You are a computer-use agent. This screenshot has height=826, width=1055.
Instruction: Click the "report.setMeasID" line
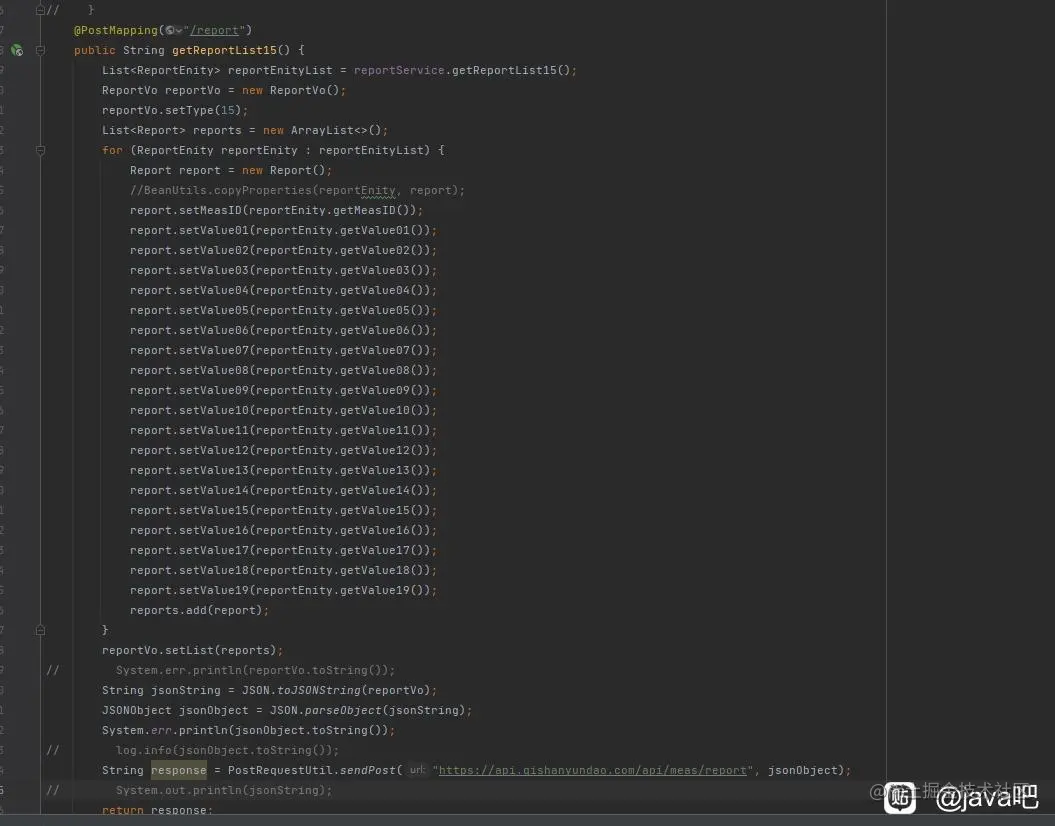point(277,211)
